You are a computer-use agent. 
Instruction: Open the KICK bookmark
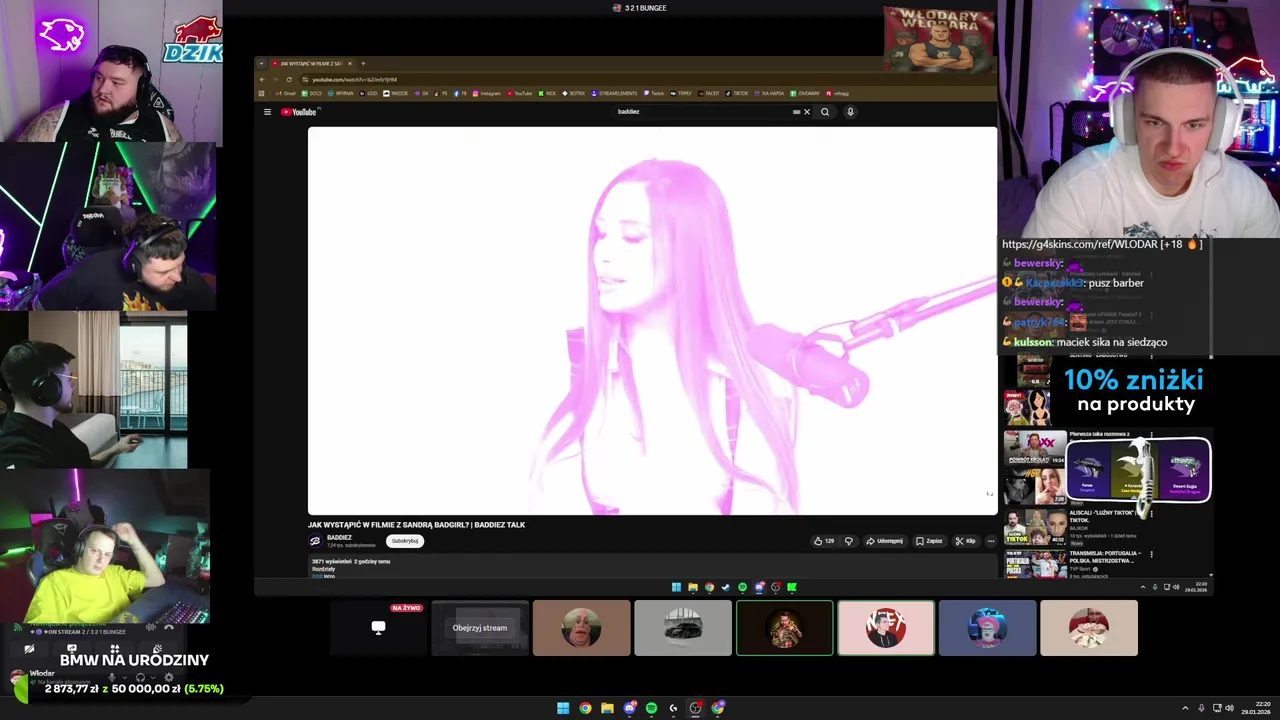pyautogui.click(x=547, y=93)
